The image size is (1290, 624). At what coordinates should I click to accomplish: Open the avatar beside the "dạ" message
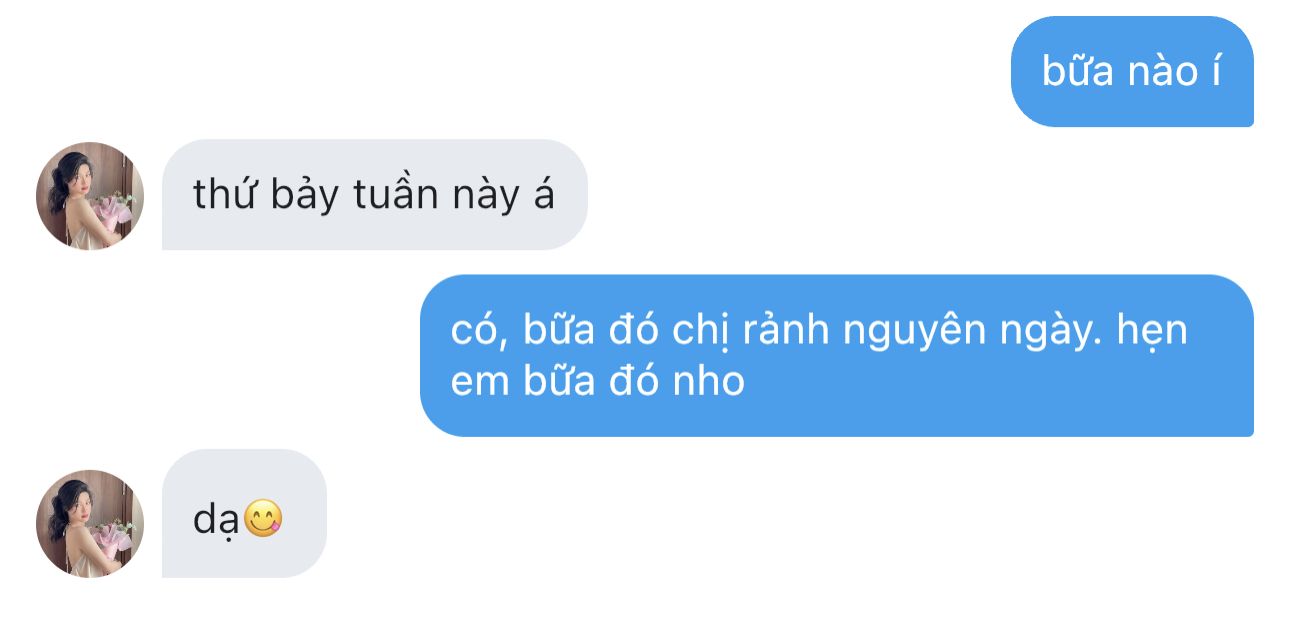tap(90, 523)
